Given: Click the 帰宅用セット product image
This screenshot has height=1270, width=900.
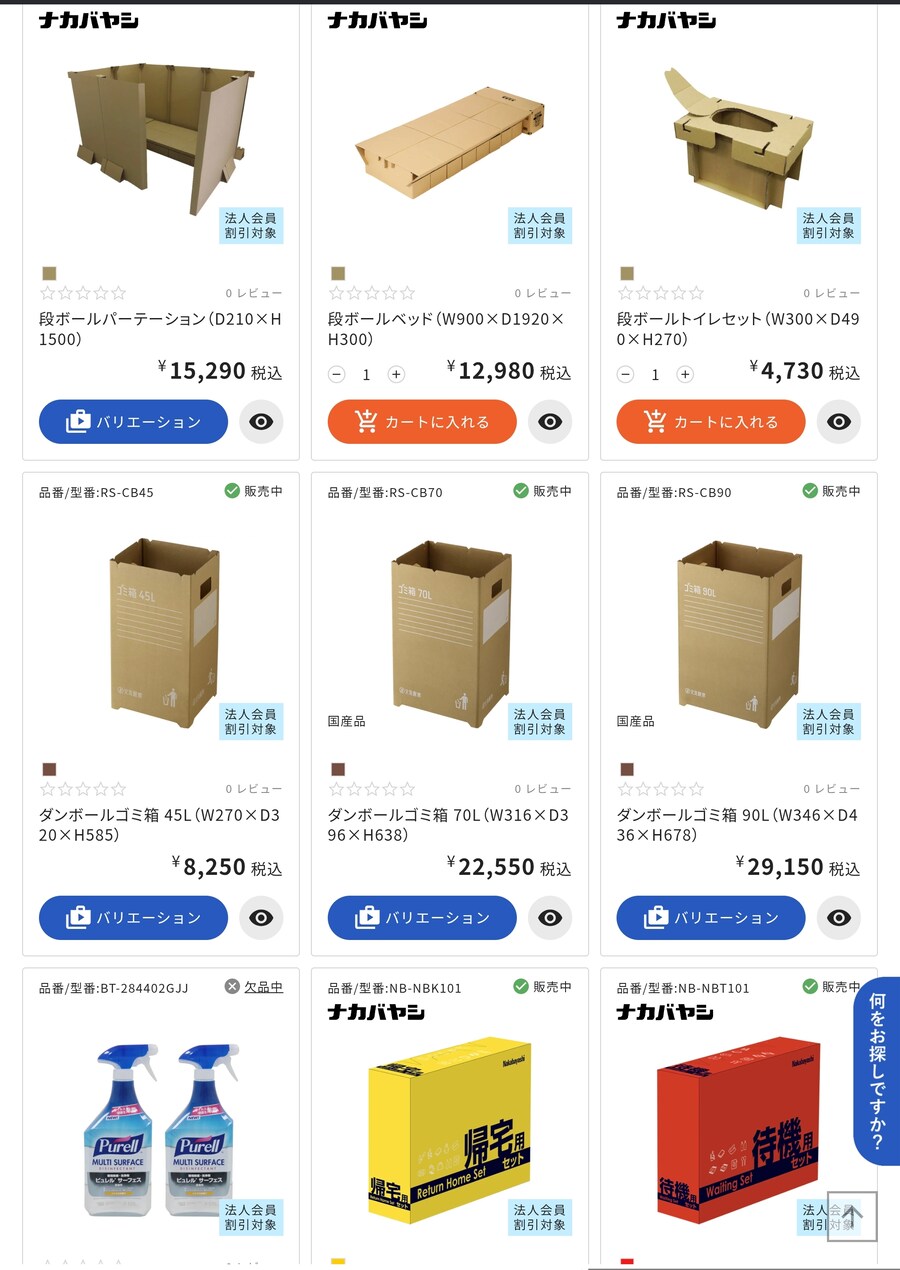Looking at the screenshot, I should [450, 1130].
